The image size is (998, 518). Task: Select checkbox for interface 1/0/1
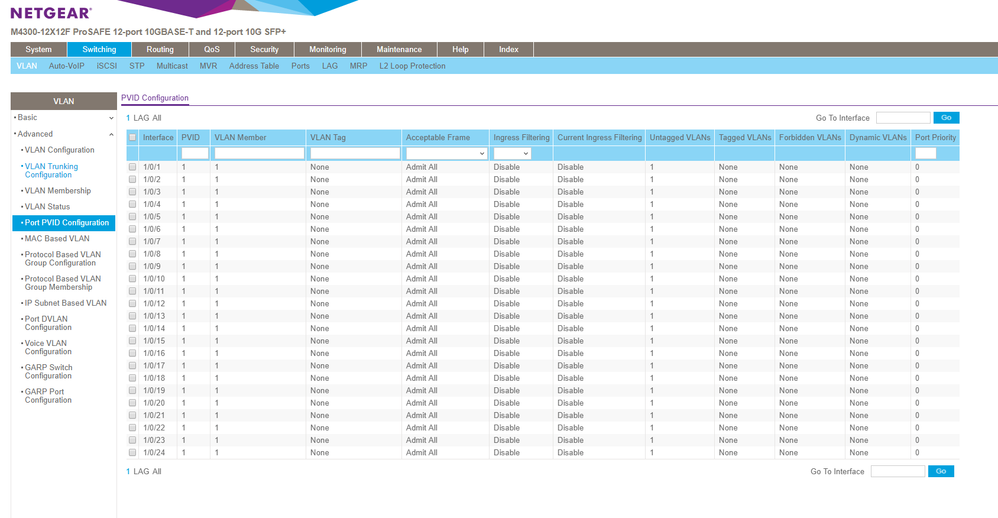132,167
